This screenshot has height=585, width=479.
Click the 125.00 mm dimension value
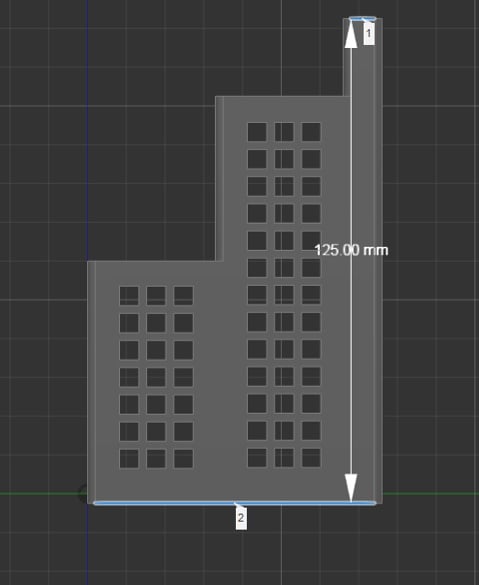pyautogui.click(x=351, y=250)
